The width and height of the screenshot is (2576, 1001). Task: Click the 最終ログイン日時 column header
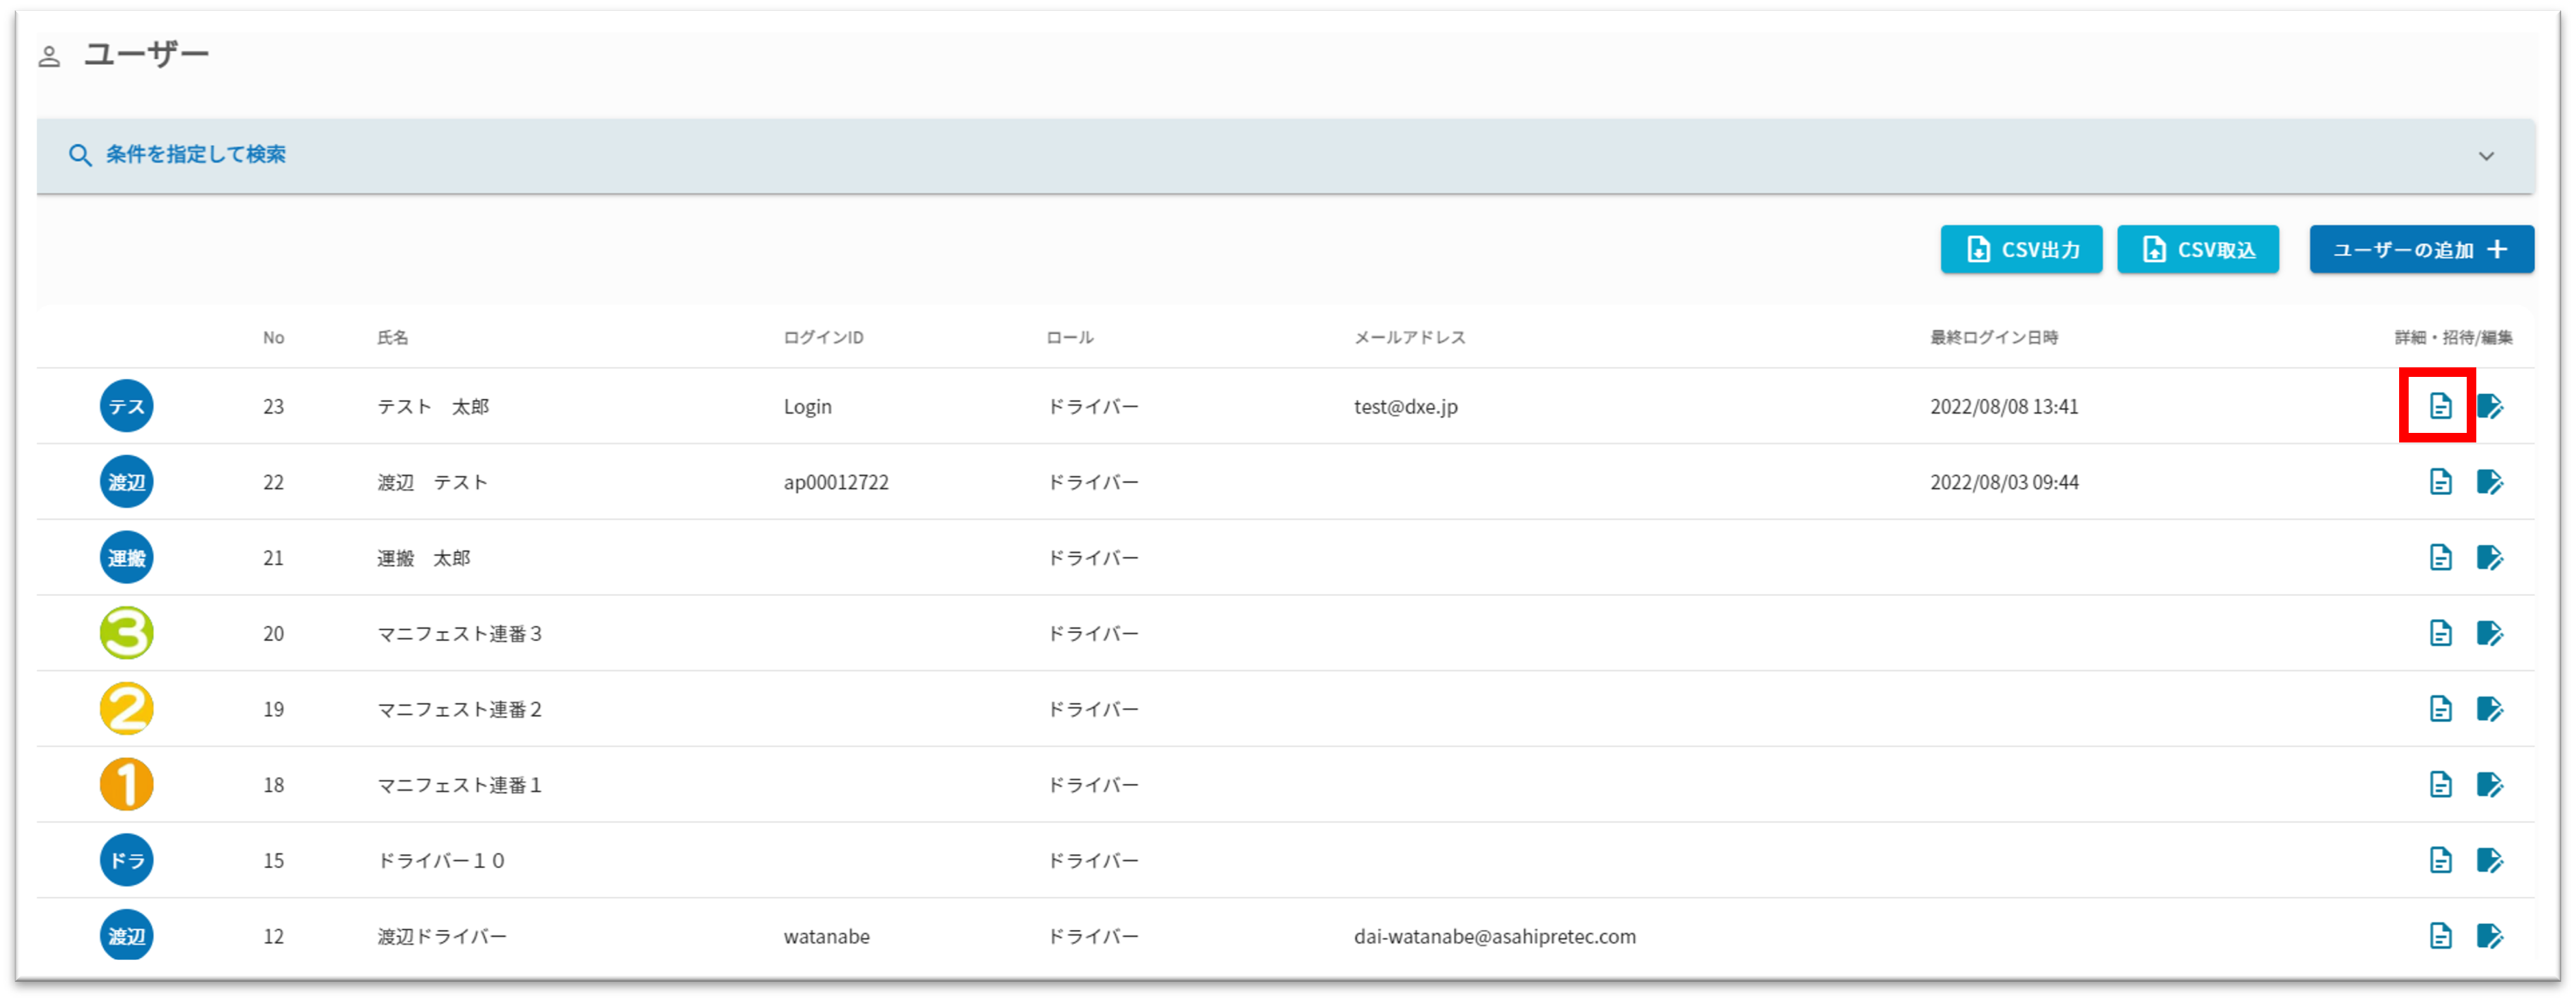click(x=1994, y=338)
